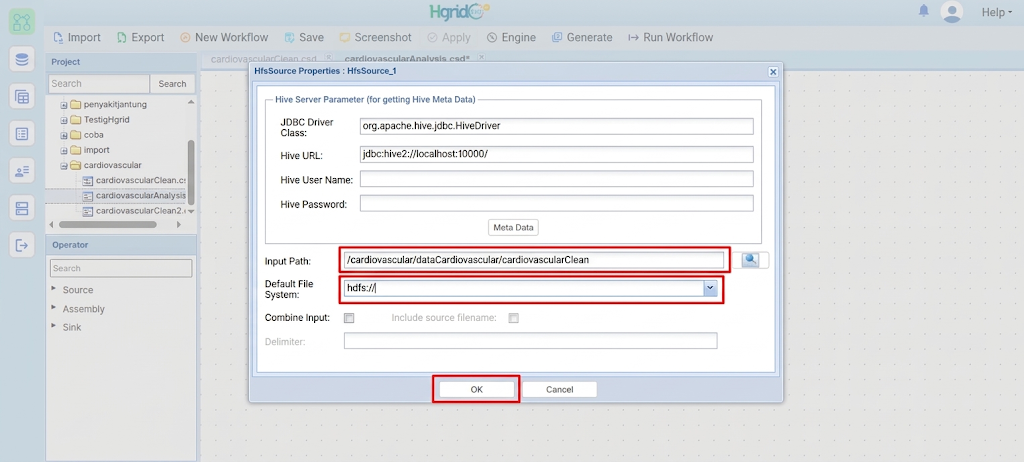Open the workflow designer sidebar icon
The width and height of the screenshot is (1024, 462).
click(x=22, y=22)
